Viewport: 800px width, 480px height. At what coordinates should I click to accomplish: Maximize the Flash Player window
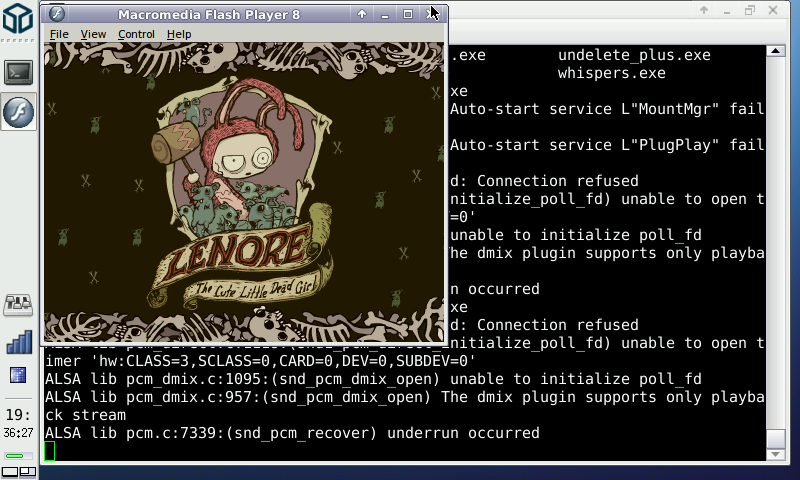[x=408, y=14]
